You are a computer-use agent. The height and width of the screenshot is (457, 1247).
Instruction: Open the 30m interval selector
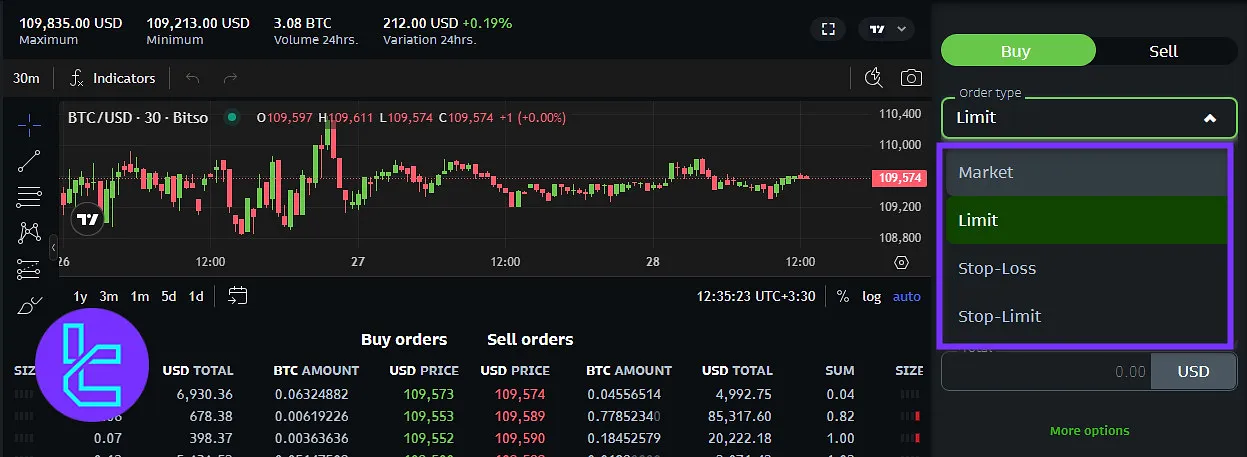pos(26,78)
